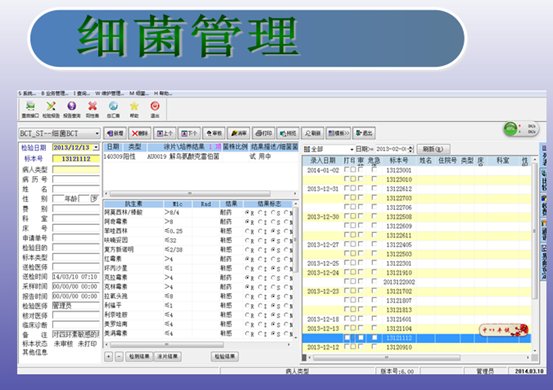
Task: Click the 消审 cancel-audit button
Action: pyautogui.click(x=238, y=133)
